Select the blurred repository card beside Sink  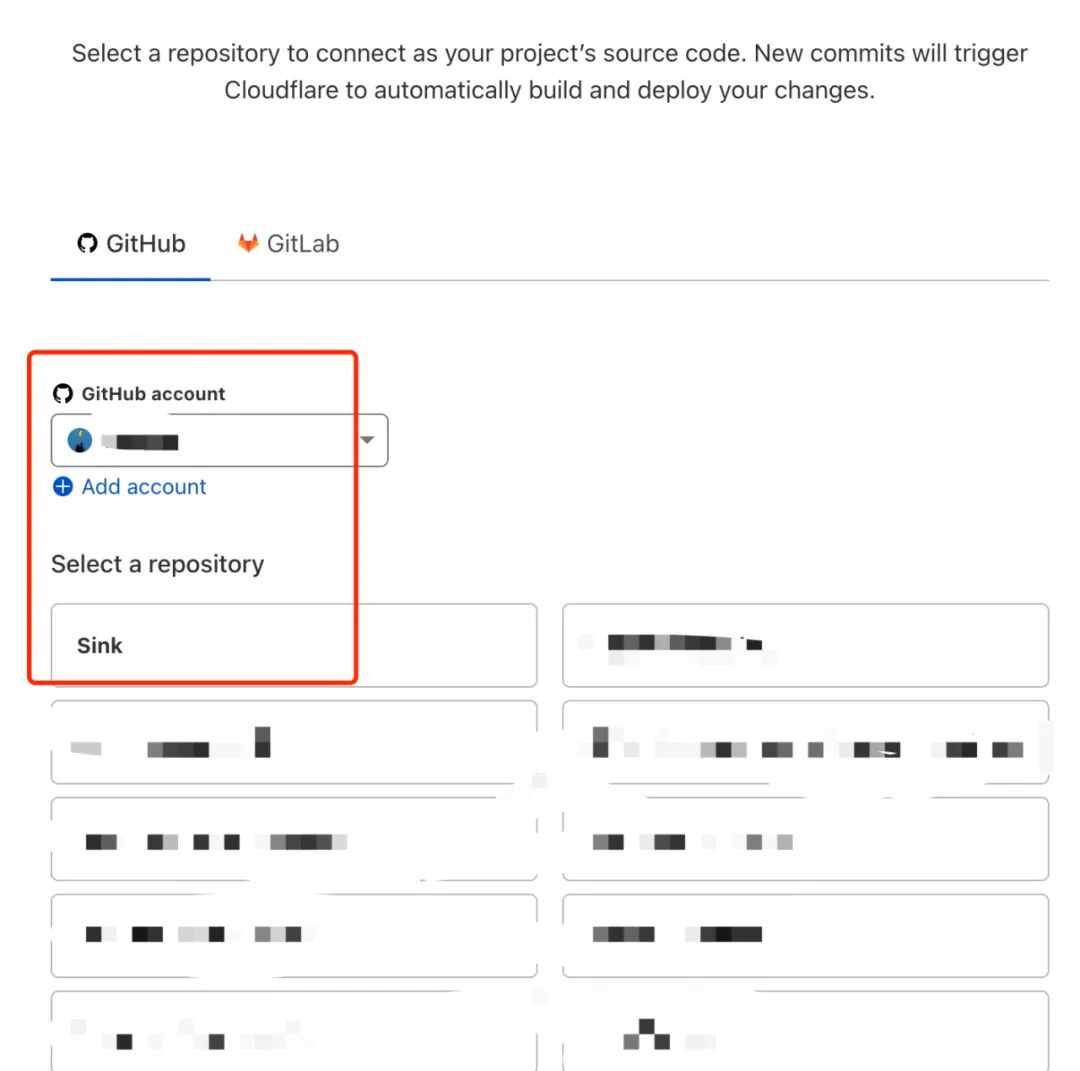805,645
